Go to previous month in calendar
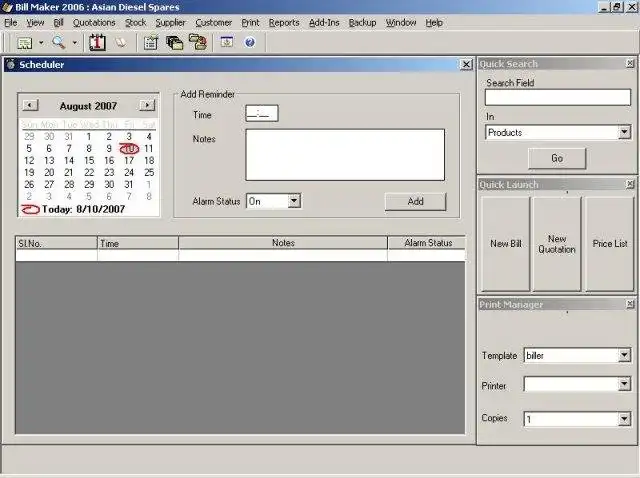The image size is (640, 478). 30,105
